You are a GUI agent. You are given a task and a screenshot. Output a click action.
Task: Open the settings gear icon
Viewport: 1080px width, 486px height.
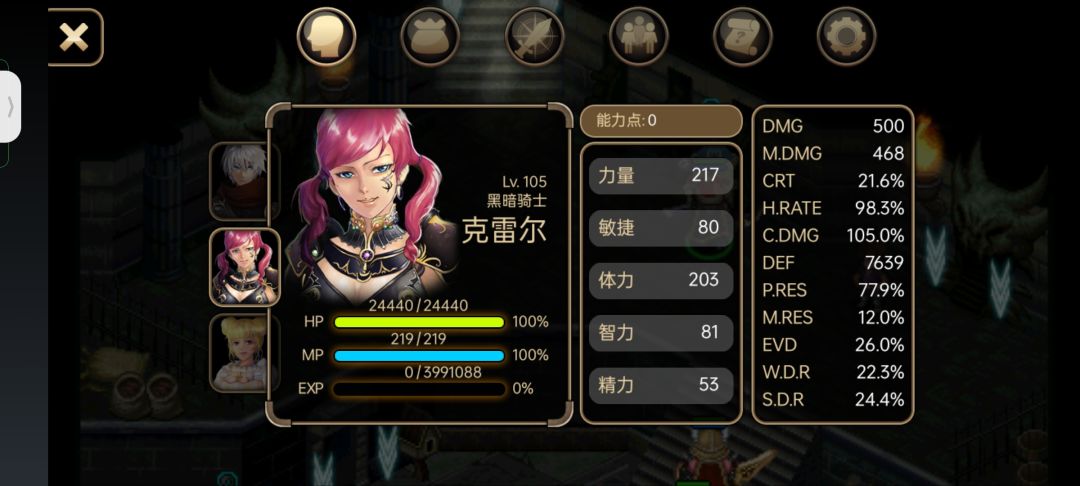tap(847, 36)
